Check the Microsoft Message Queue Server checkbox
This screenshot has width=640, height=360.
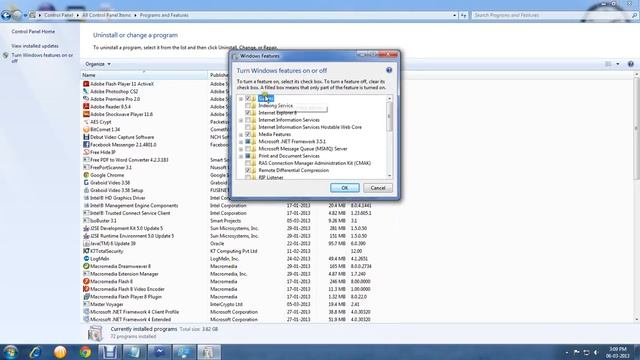tap(248, 149)
